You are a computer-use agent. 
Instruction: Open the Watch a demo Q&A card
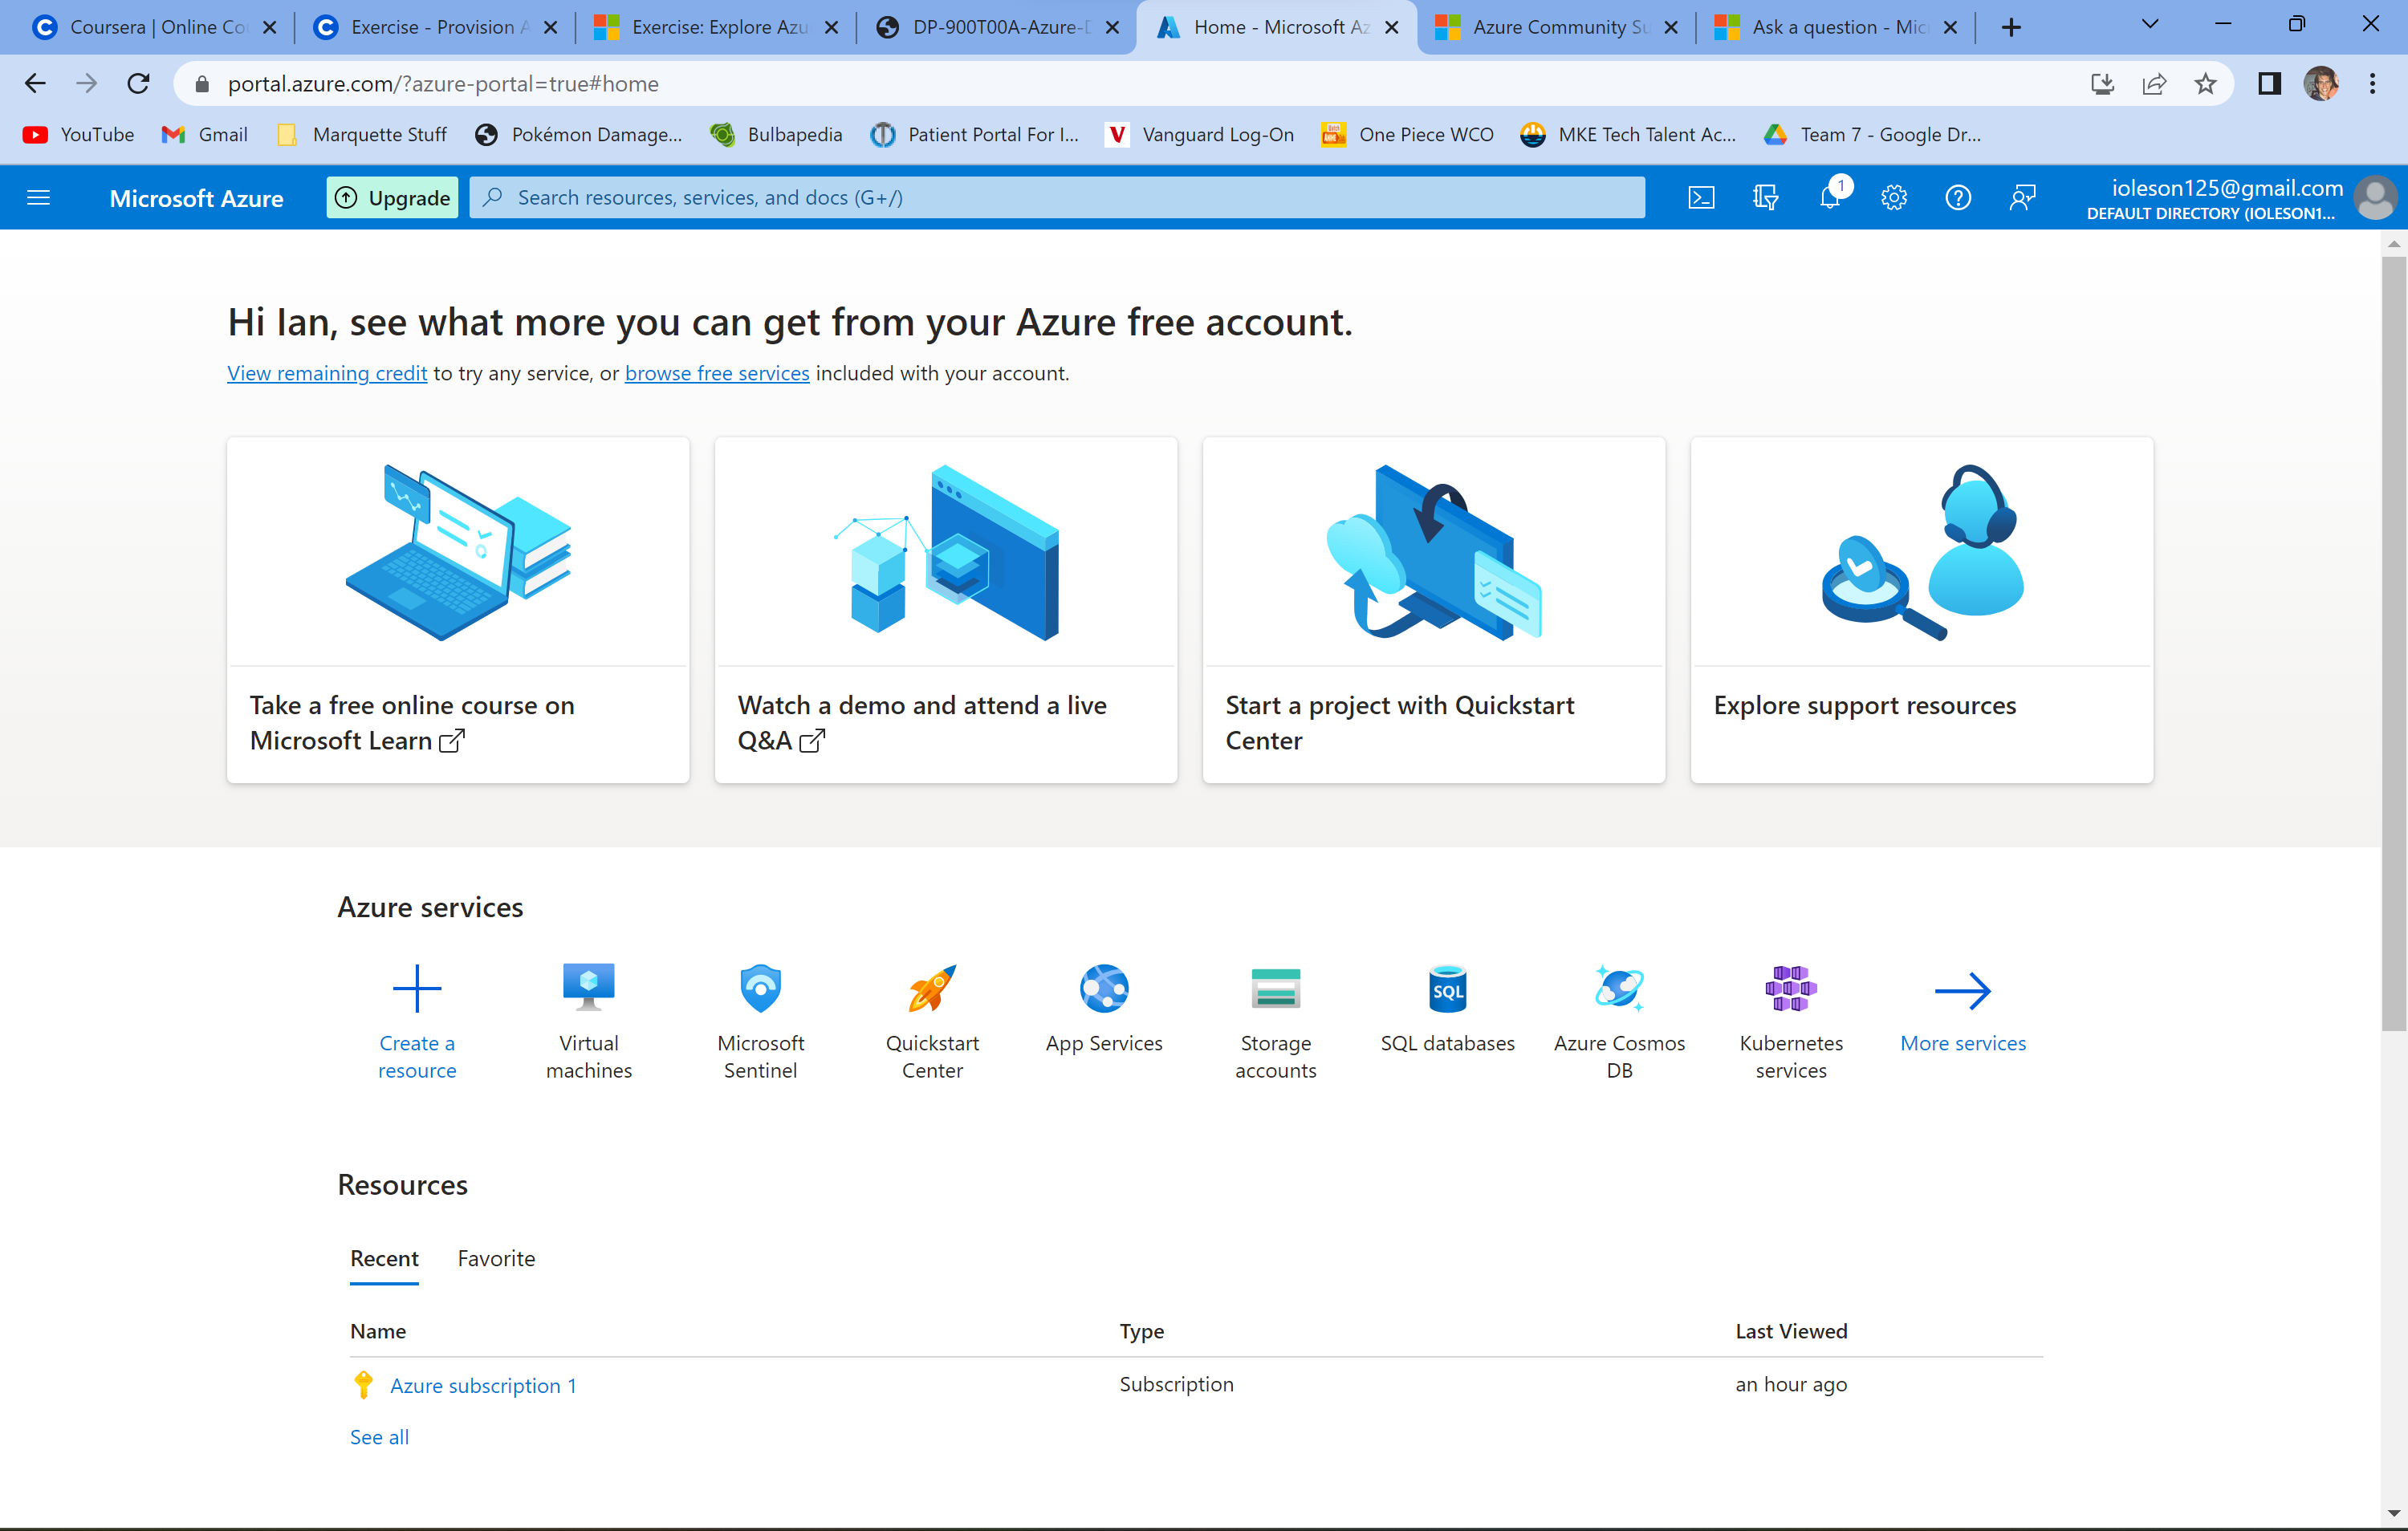click(946, 609)
